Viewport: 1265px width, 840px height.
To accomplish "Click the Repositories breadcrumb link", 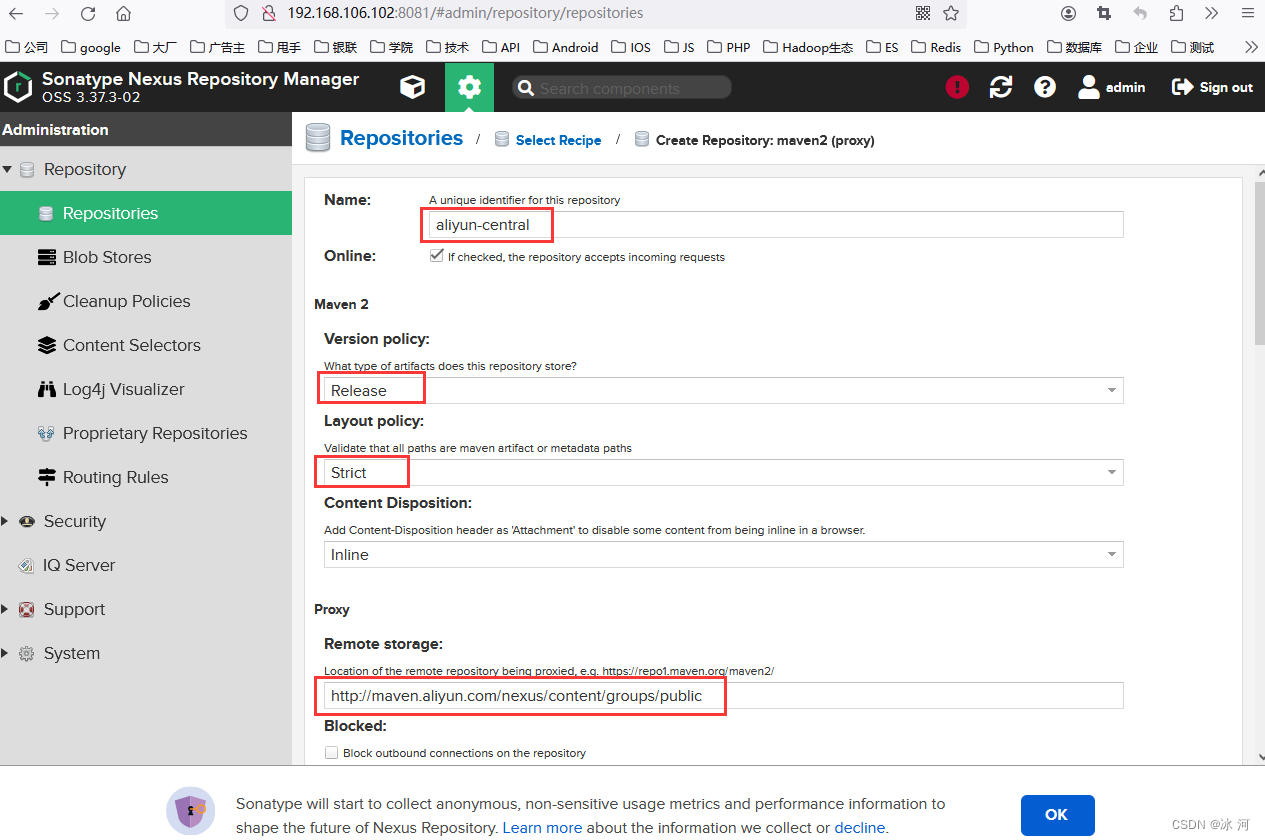I will (401, 138).
